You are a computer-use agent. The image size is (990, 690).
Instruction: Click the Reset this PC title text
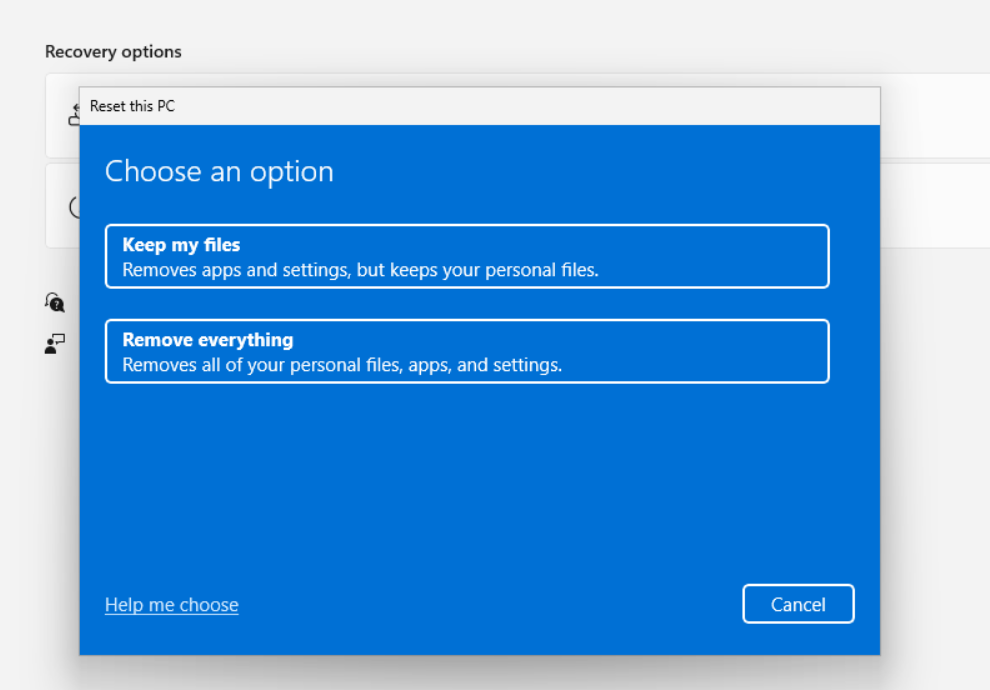132,106
